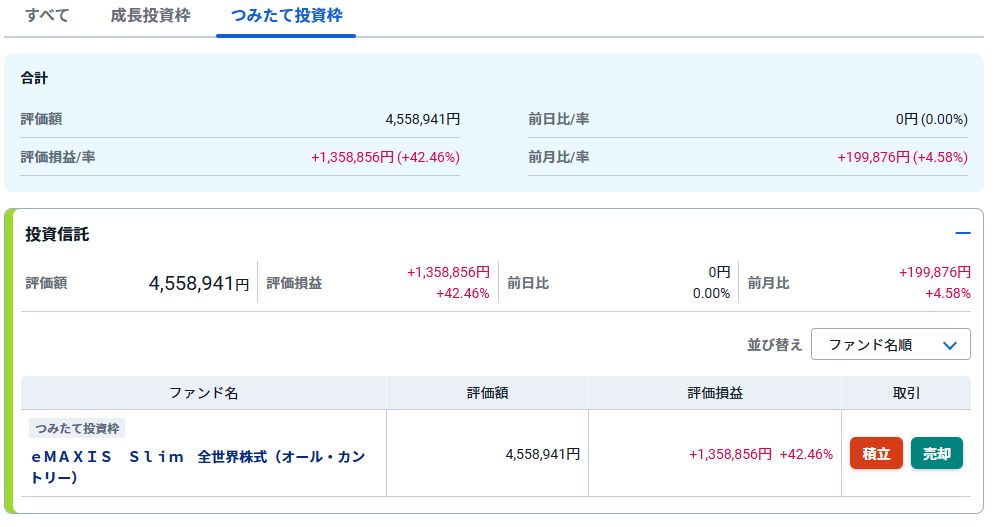
Task: Click the 前日比/率 label in 合計
Action: (x=559, y=119)
